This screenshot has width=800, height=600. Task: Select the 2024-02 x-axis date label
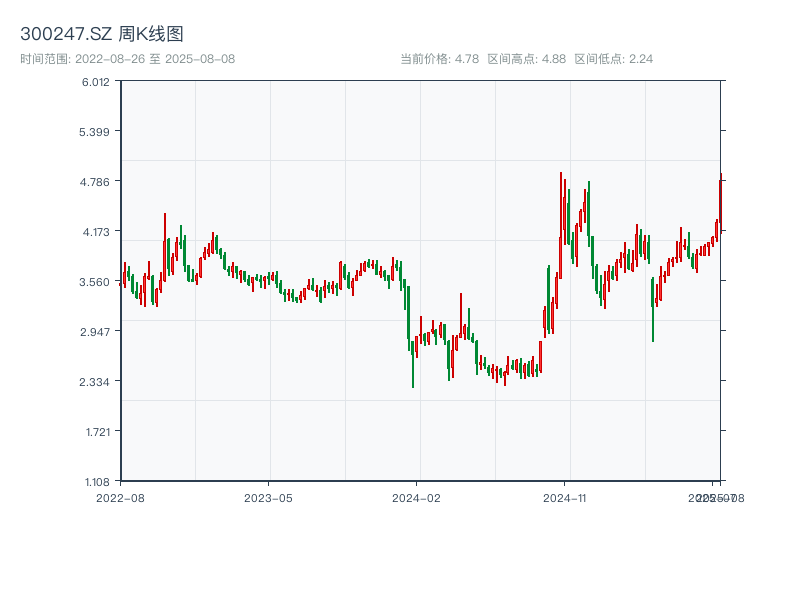(x=417, y=497)
